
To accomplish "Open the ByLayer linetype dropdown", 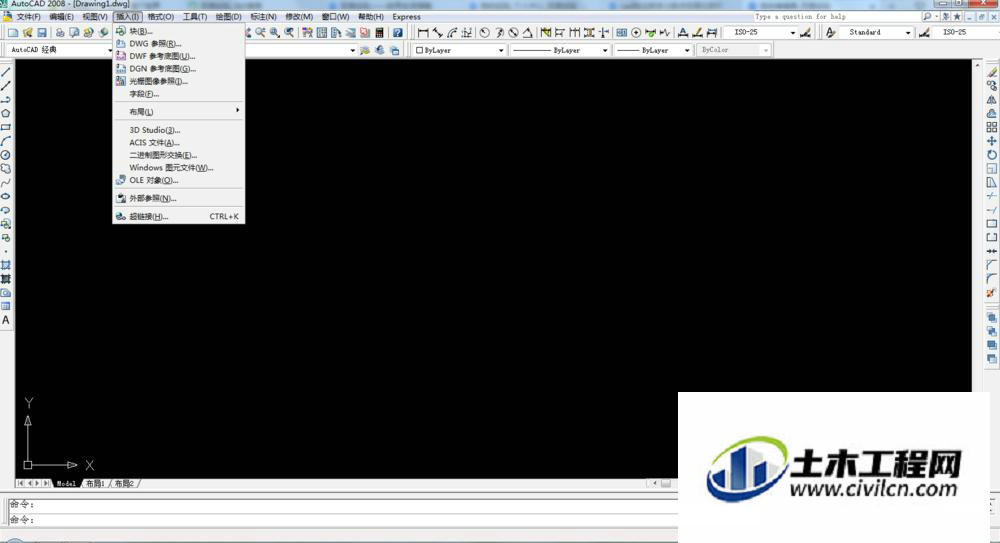I will tap(560, 50).
